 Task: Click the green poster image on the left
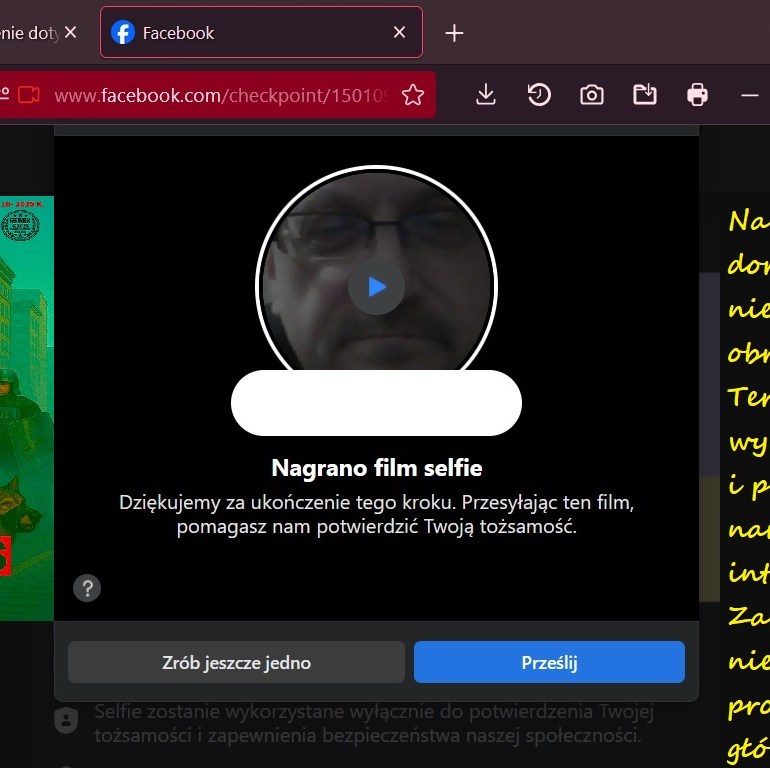tap(27, 400)
